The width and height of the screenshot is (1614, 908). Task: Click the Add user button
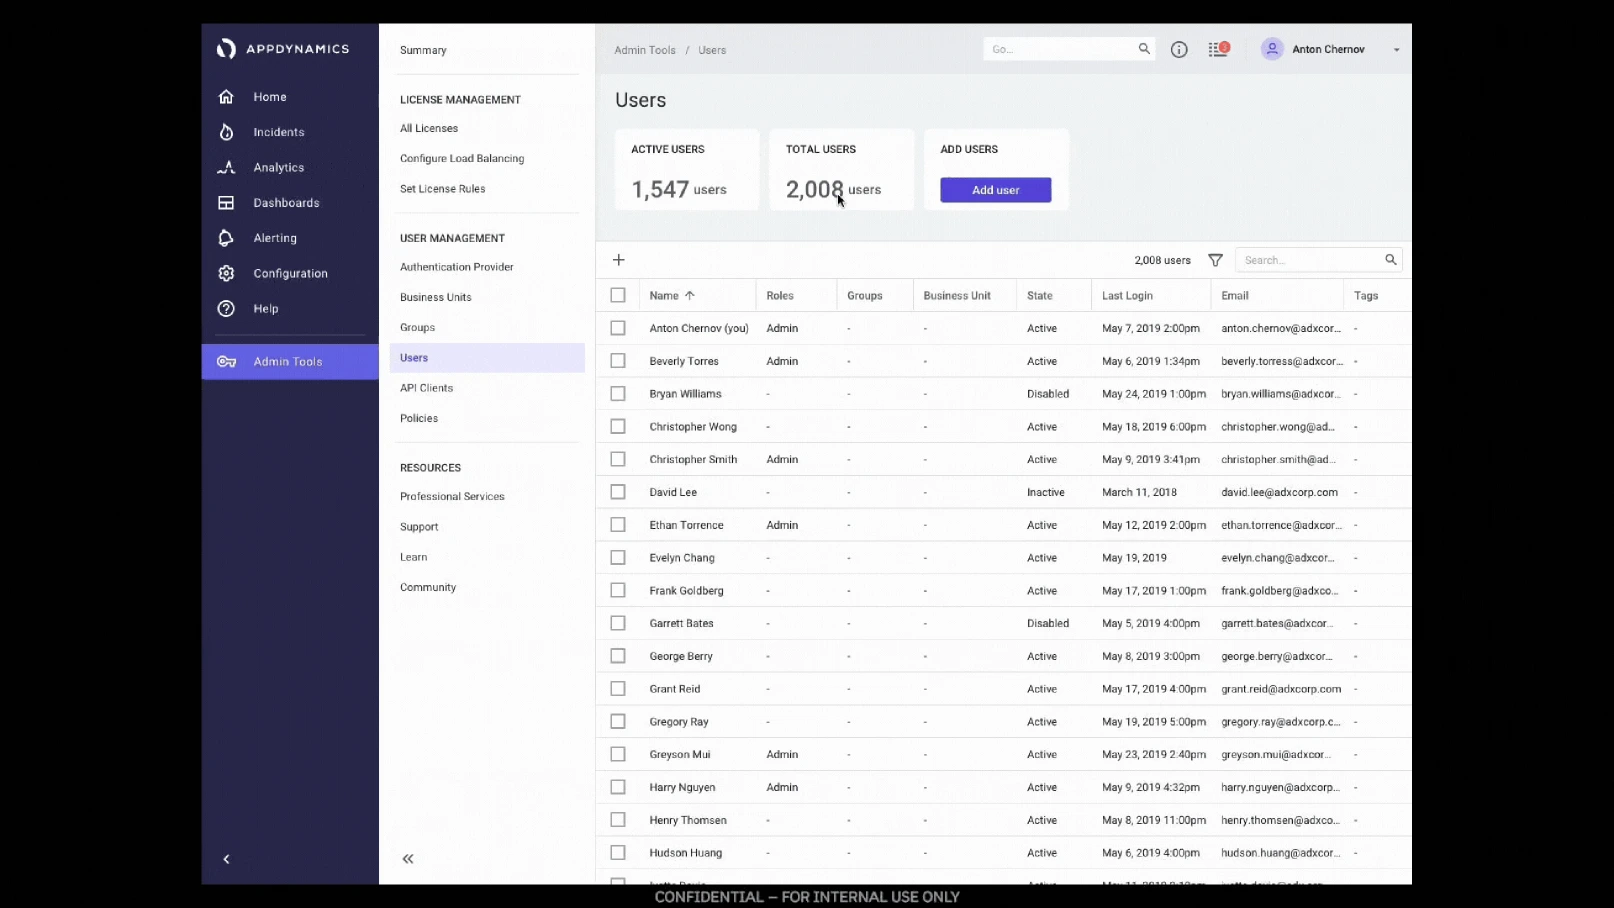(x=995, y=190)
